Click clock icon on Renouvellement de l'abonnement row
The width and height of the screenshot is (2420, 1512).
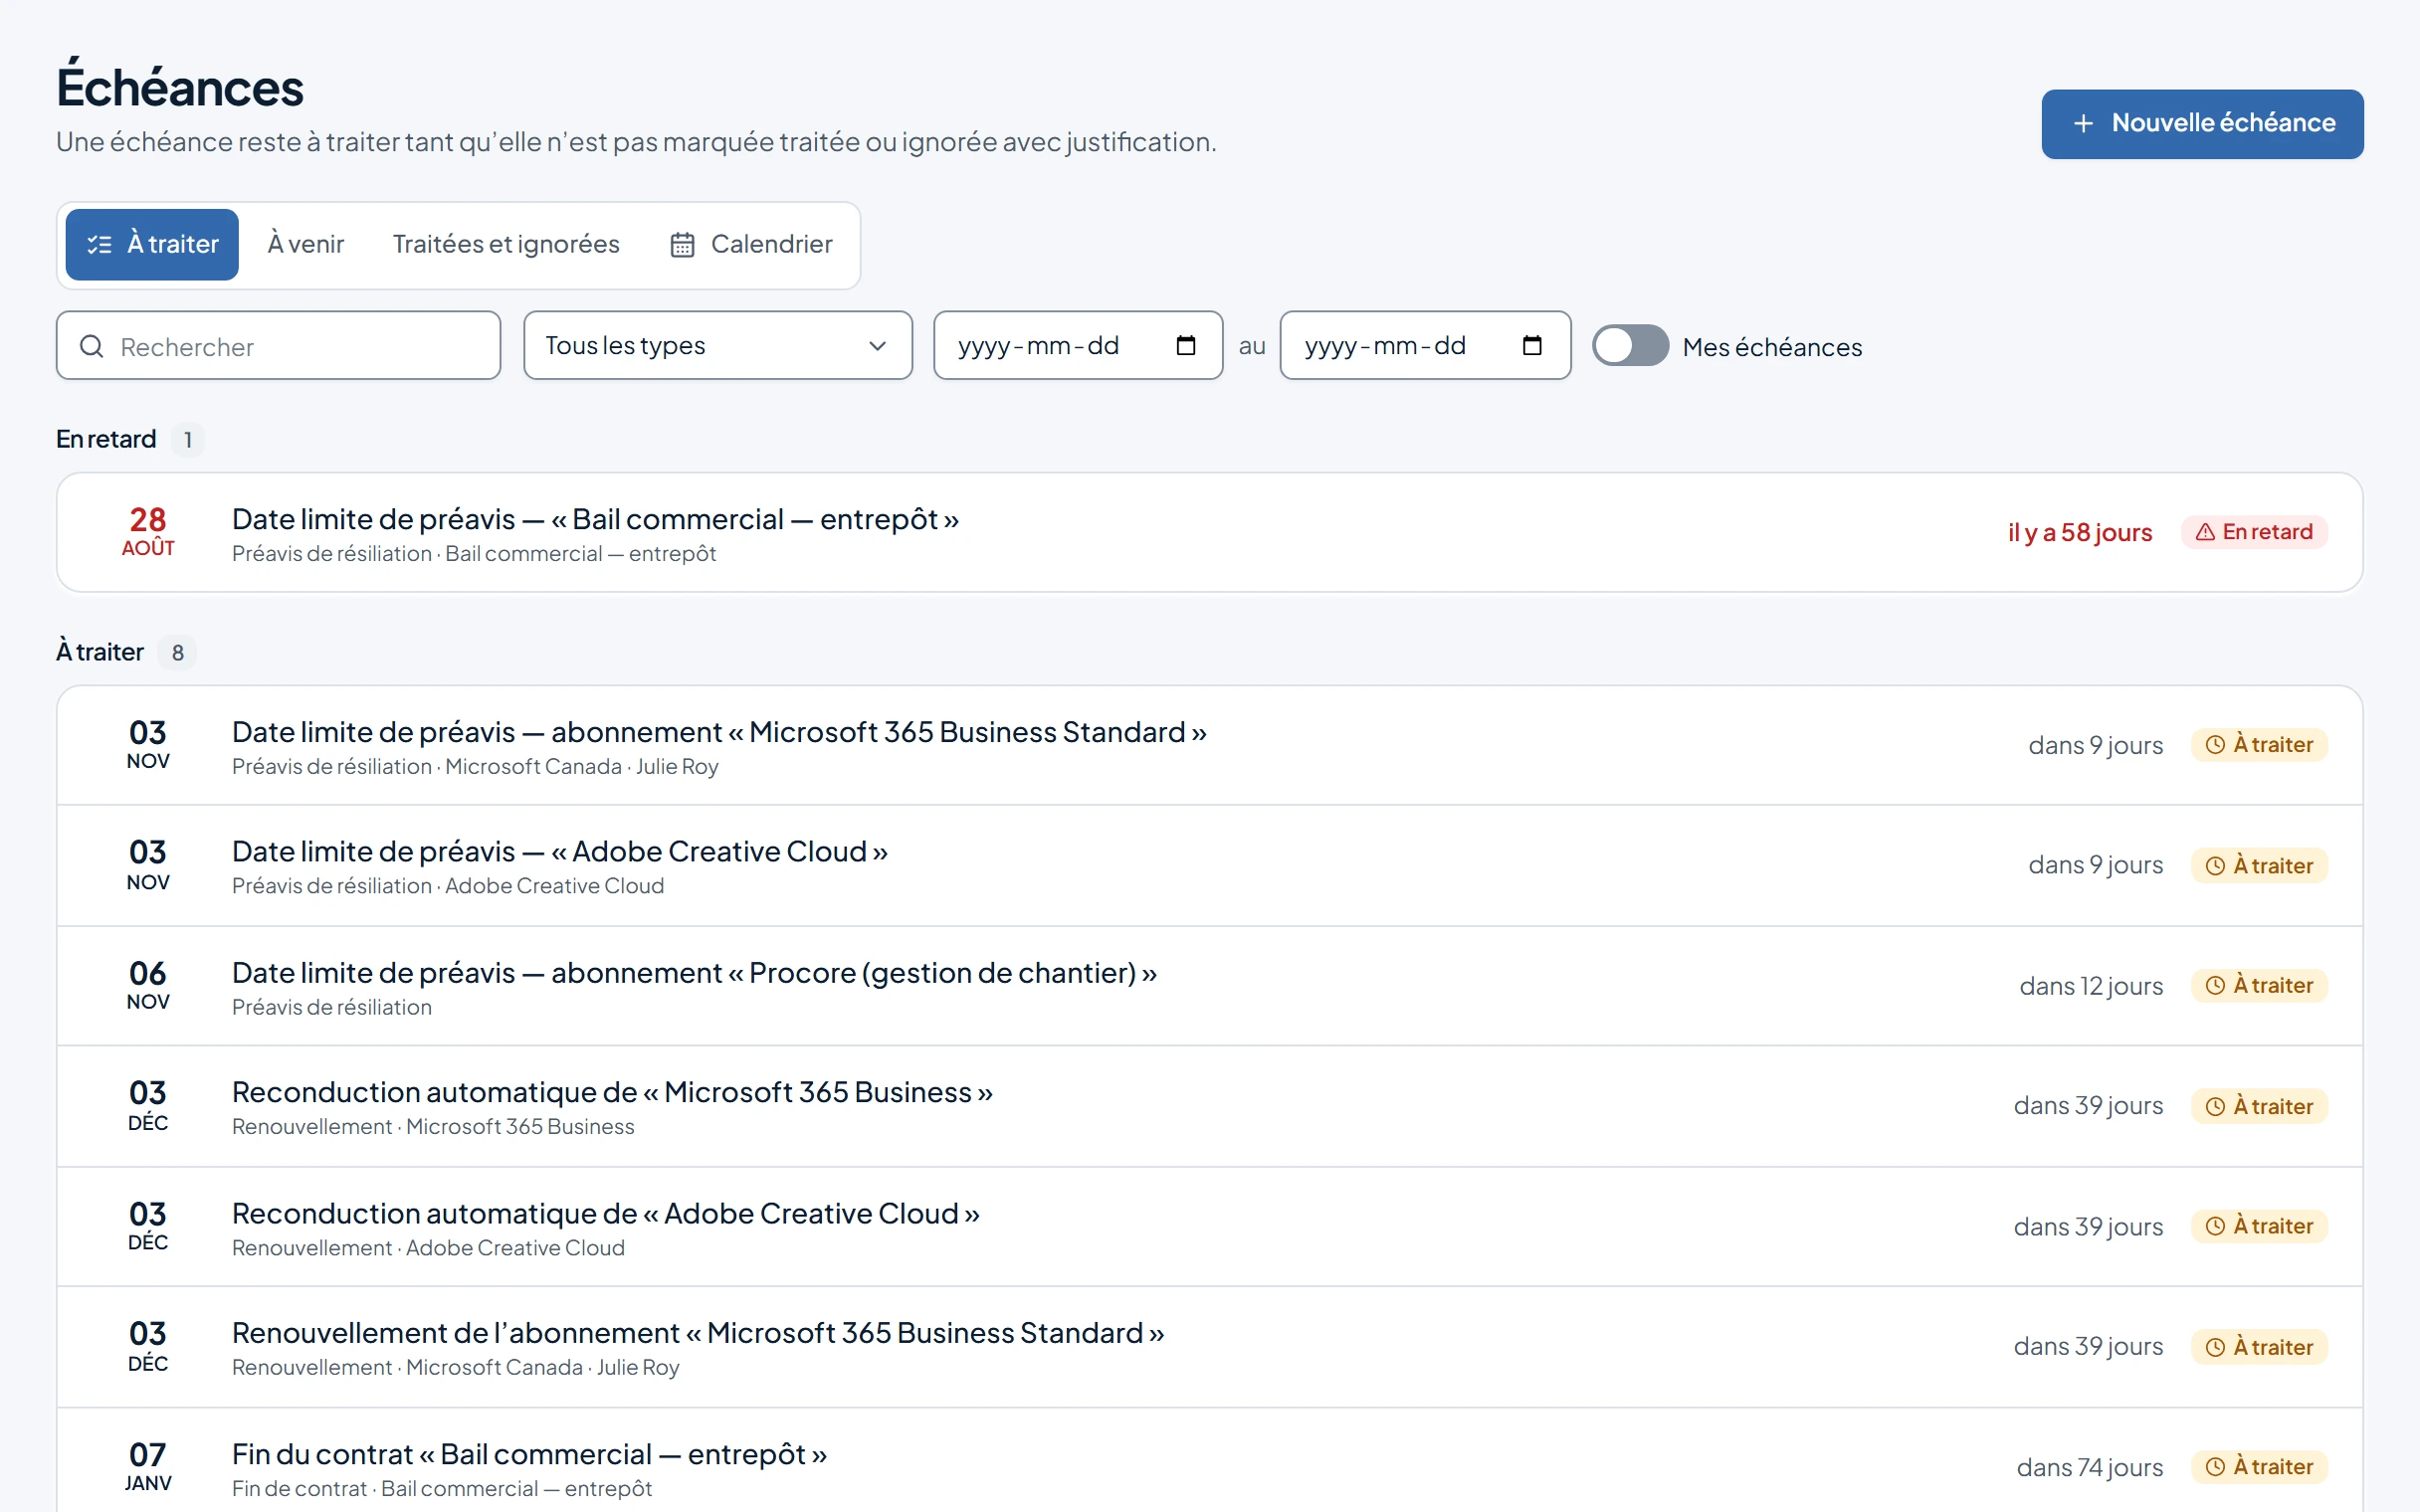[2215, 1347]
